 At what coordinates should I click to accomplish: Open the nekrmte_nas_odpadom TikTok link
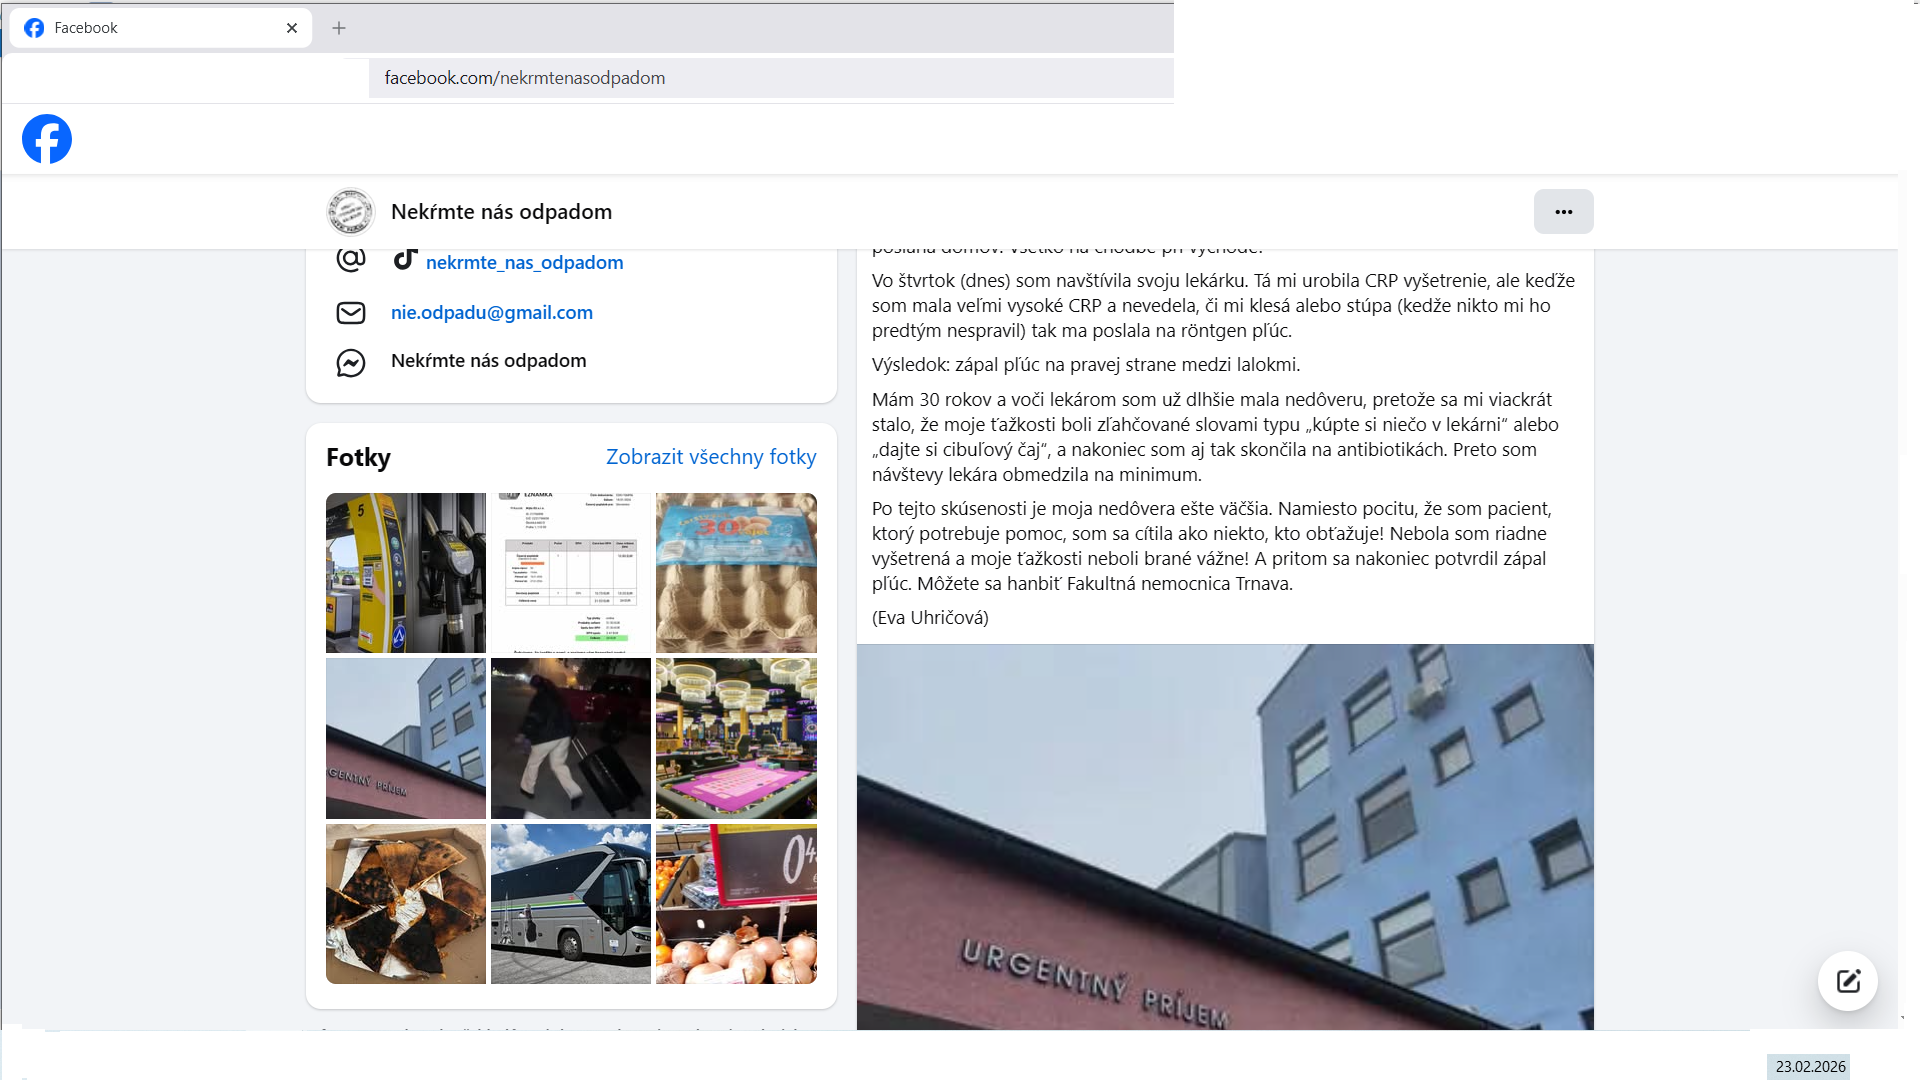pos(524,263)
